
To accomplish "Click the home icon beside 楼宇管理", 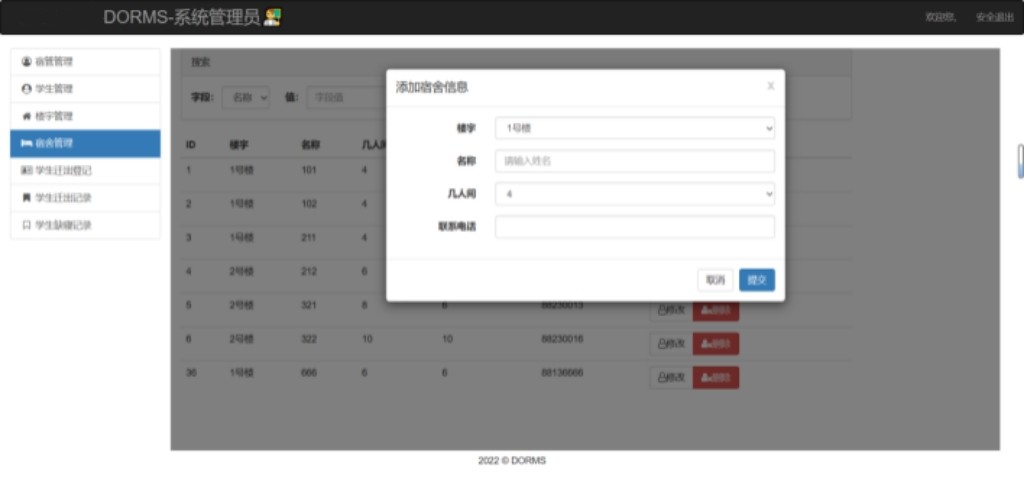I will click(x=27, y=116).
